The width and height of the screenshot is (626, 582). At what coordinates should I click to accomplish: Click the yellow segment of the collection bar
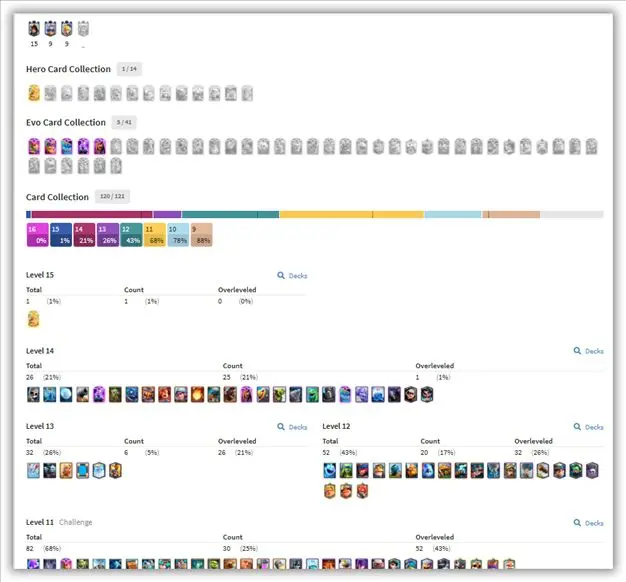click(x=352, y=214)
